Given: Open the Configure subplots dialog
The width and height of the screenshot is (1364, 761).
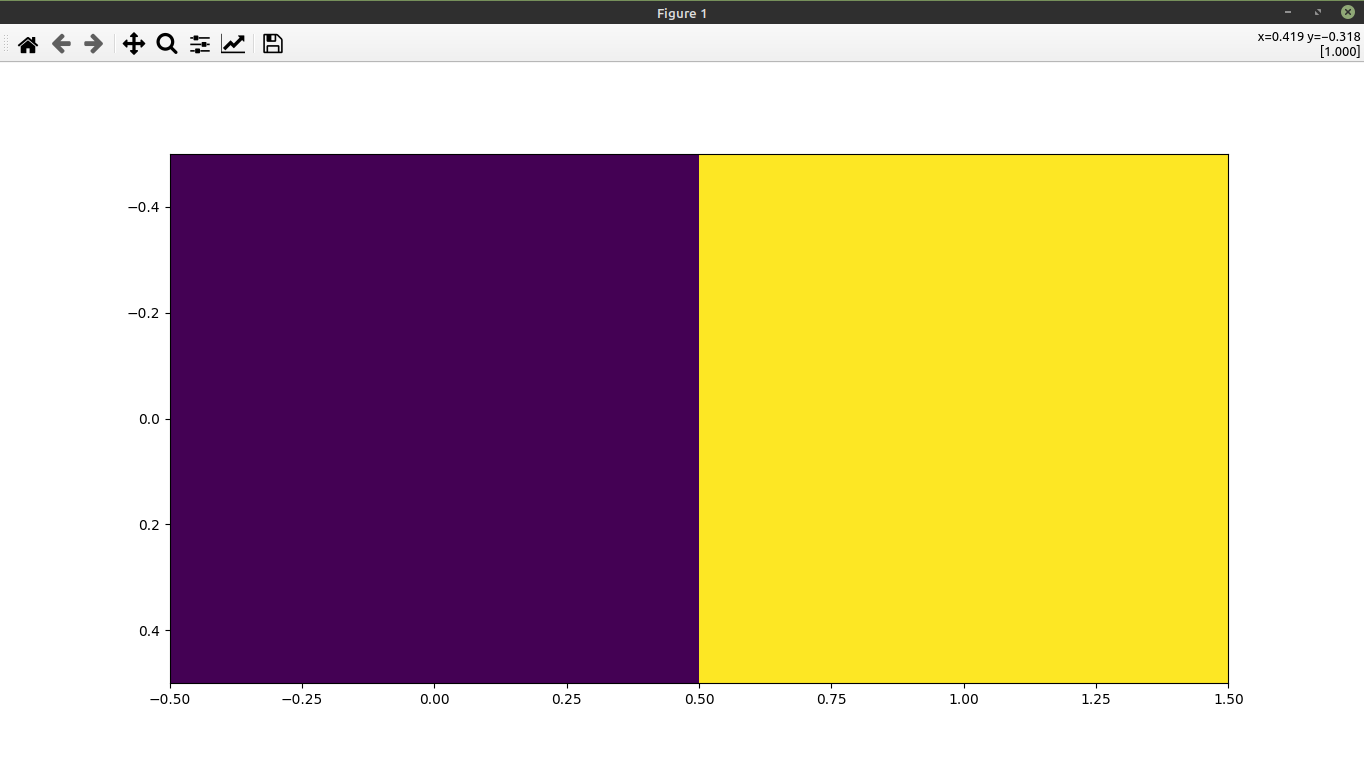Looking at the screenshot, I should (199, 44).
